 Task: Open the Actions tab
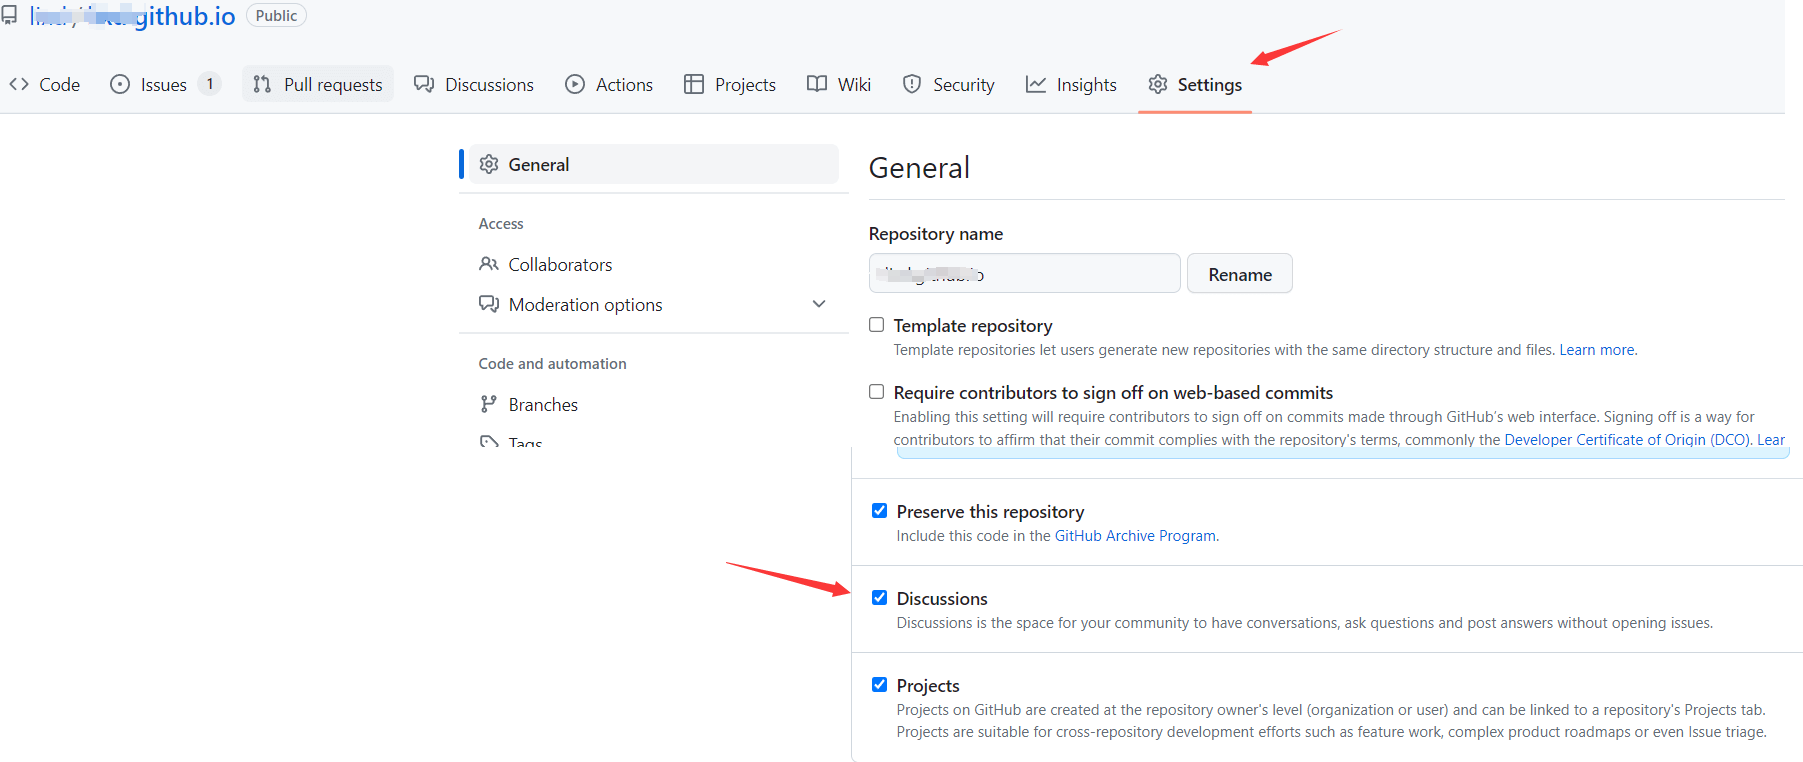point(609,84)
